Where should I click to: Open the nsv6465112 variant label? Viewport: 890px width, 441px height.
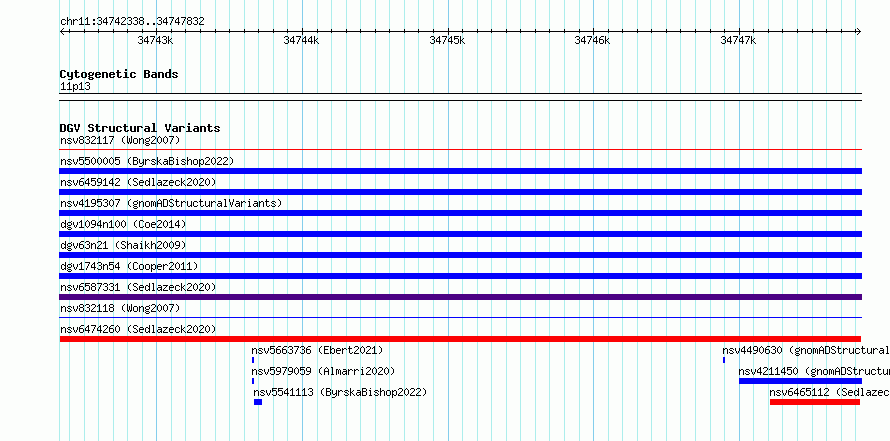(x=829, y=392)
